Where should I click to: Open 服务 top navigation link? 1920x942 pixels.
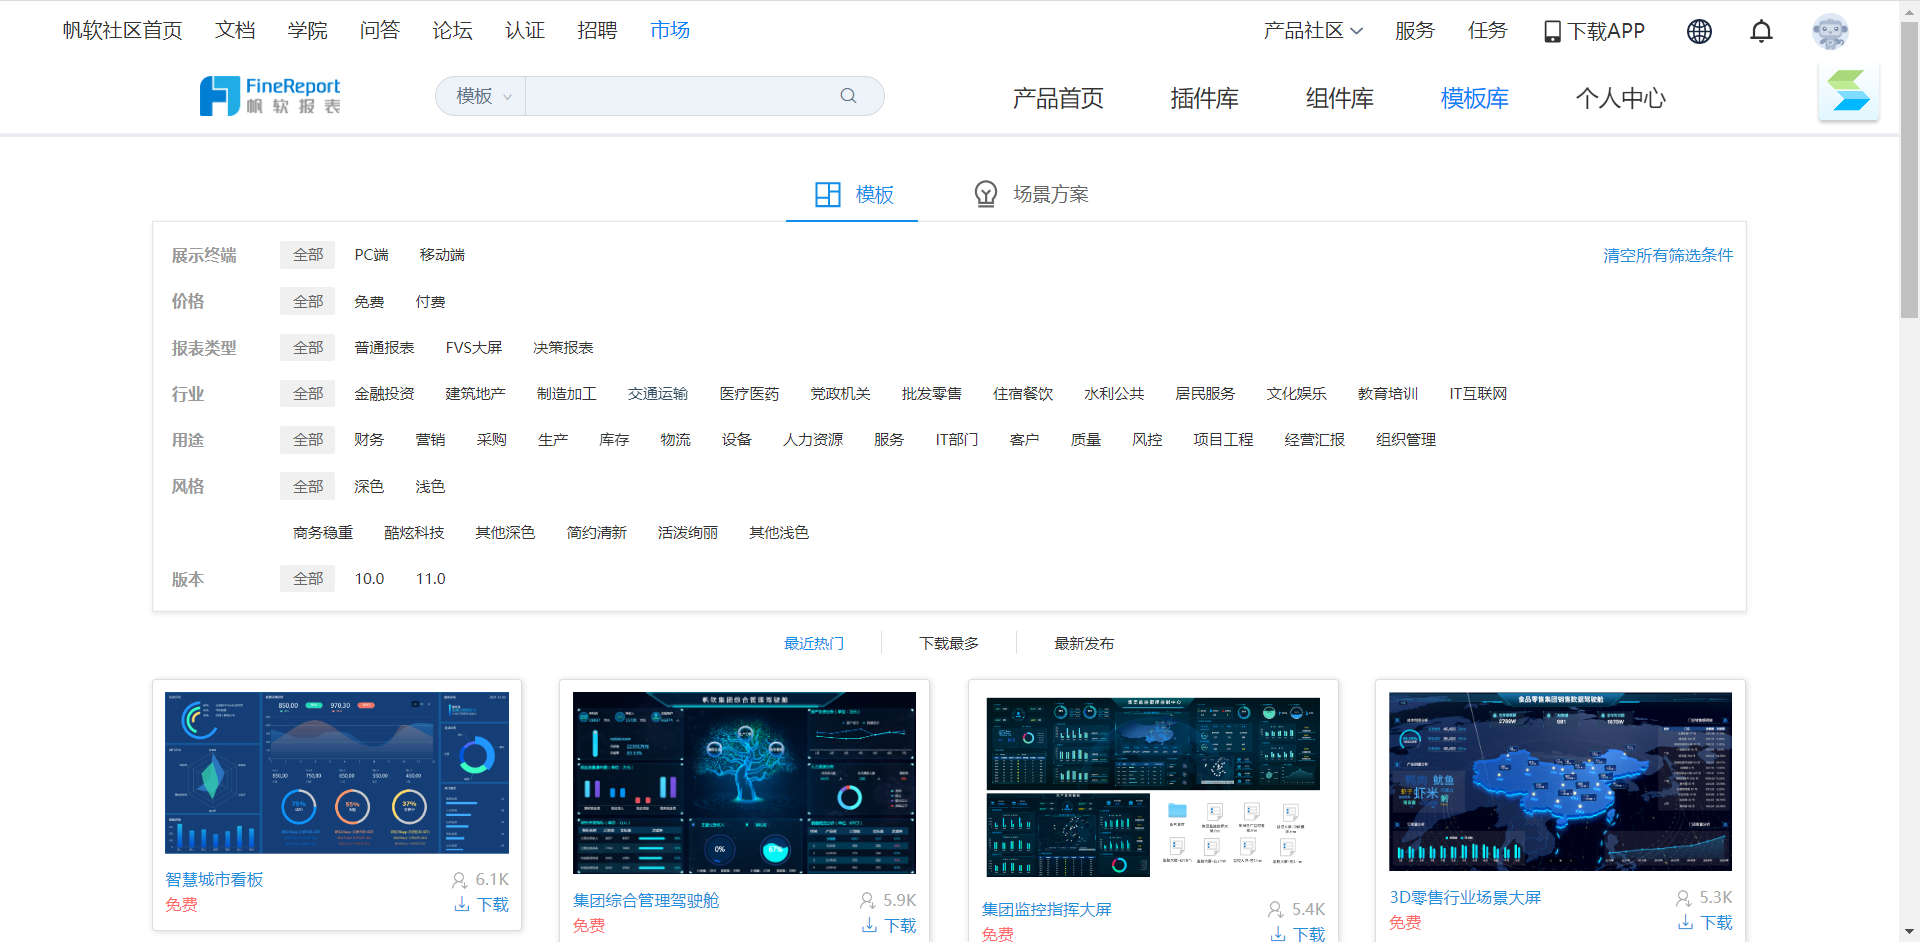(1414, 31)
